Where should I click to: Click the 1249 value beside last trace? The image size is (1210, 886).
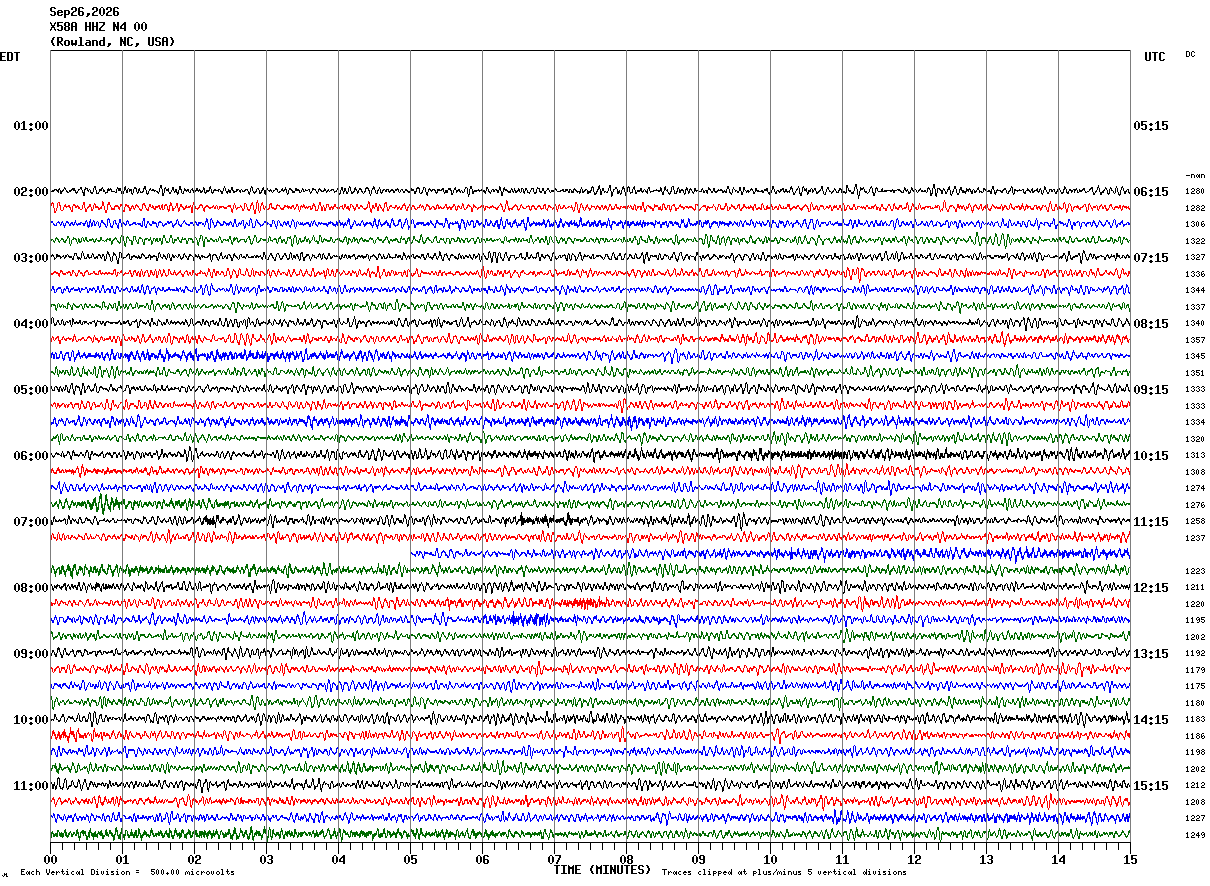coord(1195,835)
